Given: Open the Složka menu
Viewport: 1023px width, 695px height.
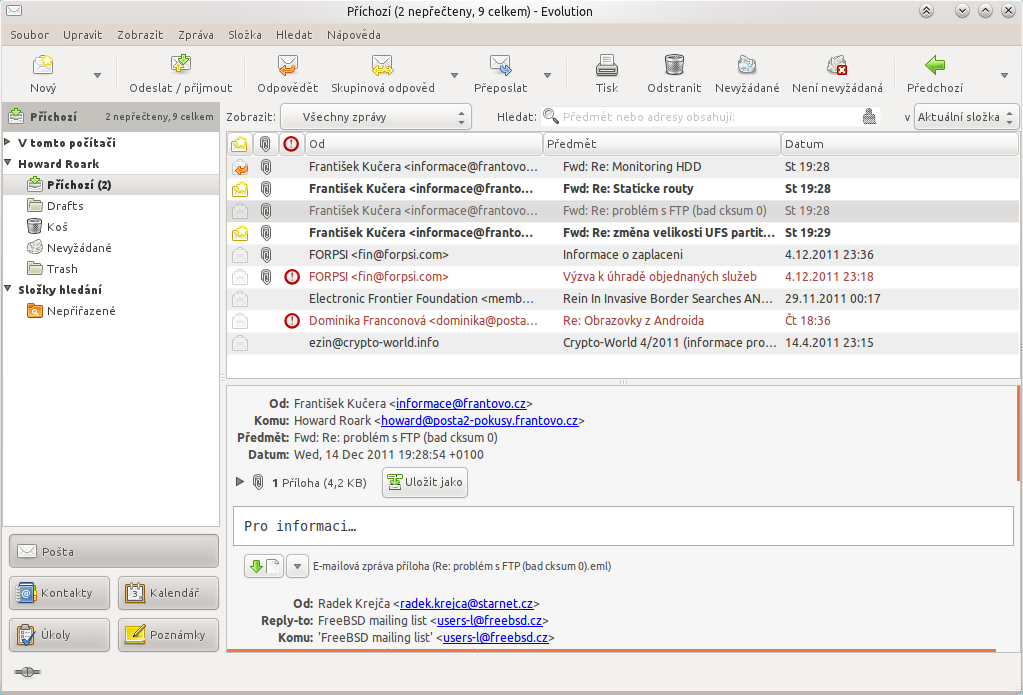Looking at the screenshot, I should click(245, 34).
